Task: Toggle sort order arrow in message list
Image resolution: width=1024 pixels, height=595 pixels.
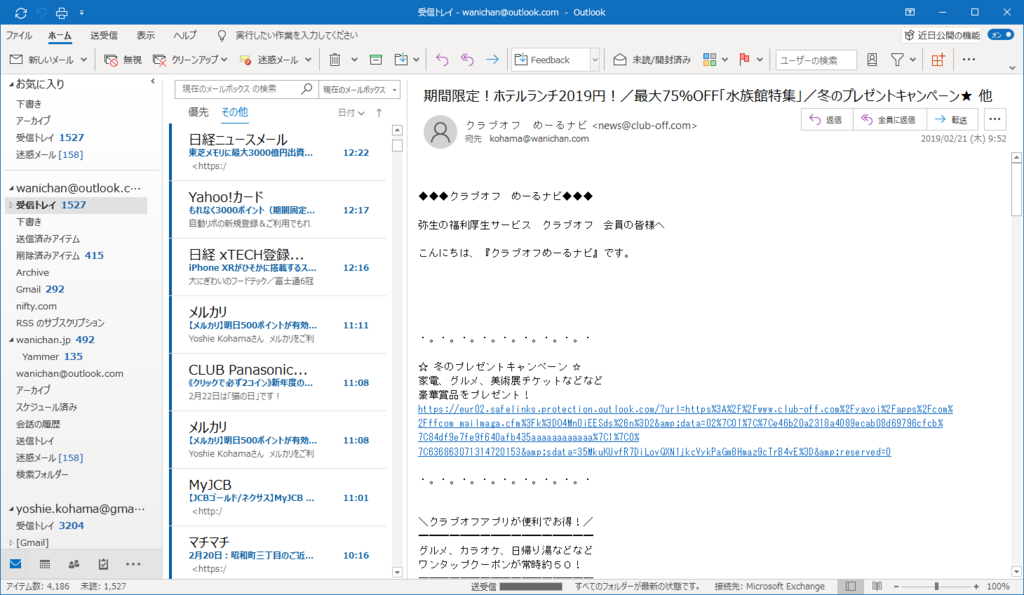Action: [x=379, y=112]
